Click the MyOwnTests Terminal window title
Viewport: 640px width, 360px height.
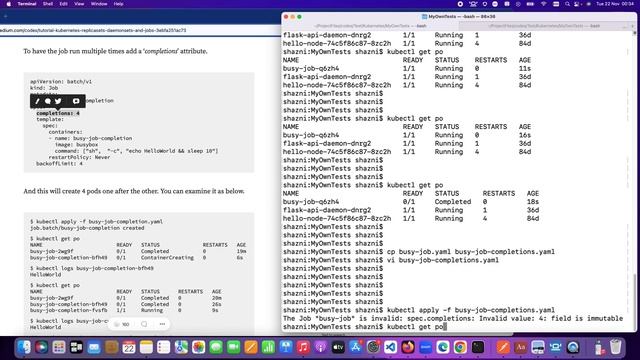coord(458,17)
